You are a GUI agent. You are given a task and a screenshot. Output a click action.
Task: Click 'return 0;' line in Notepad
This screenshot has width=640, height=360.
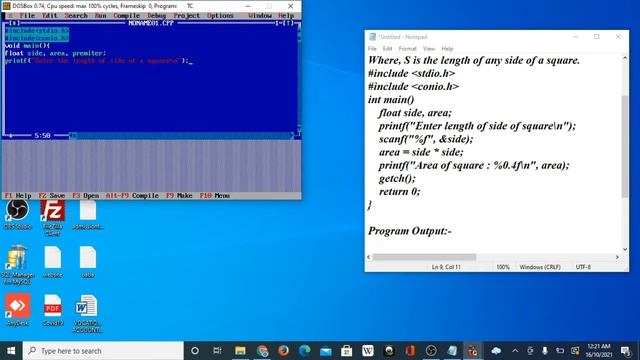(x=399, y=191)
